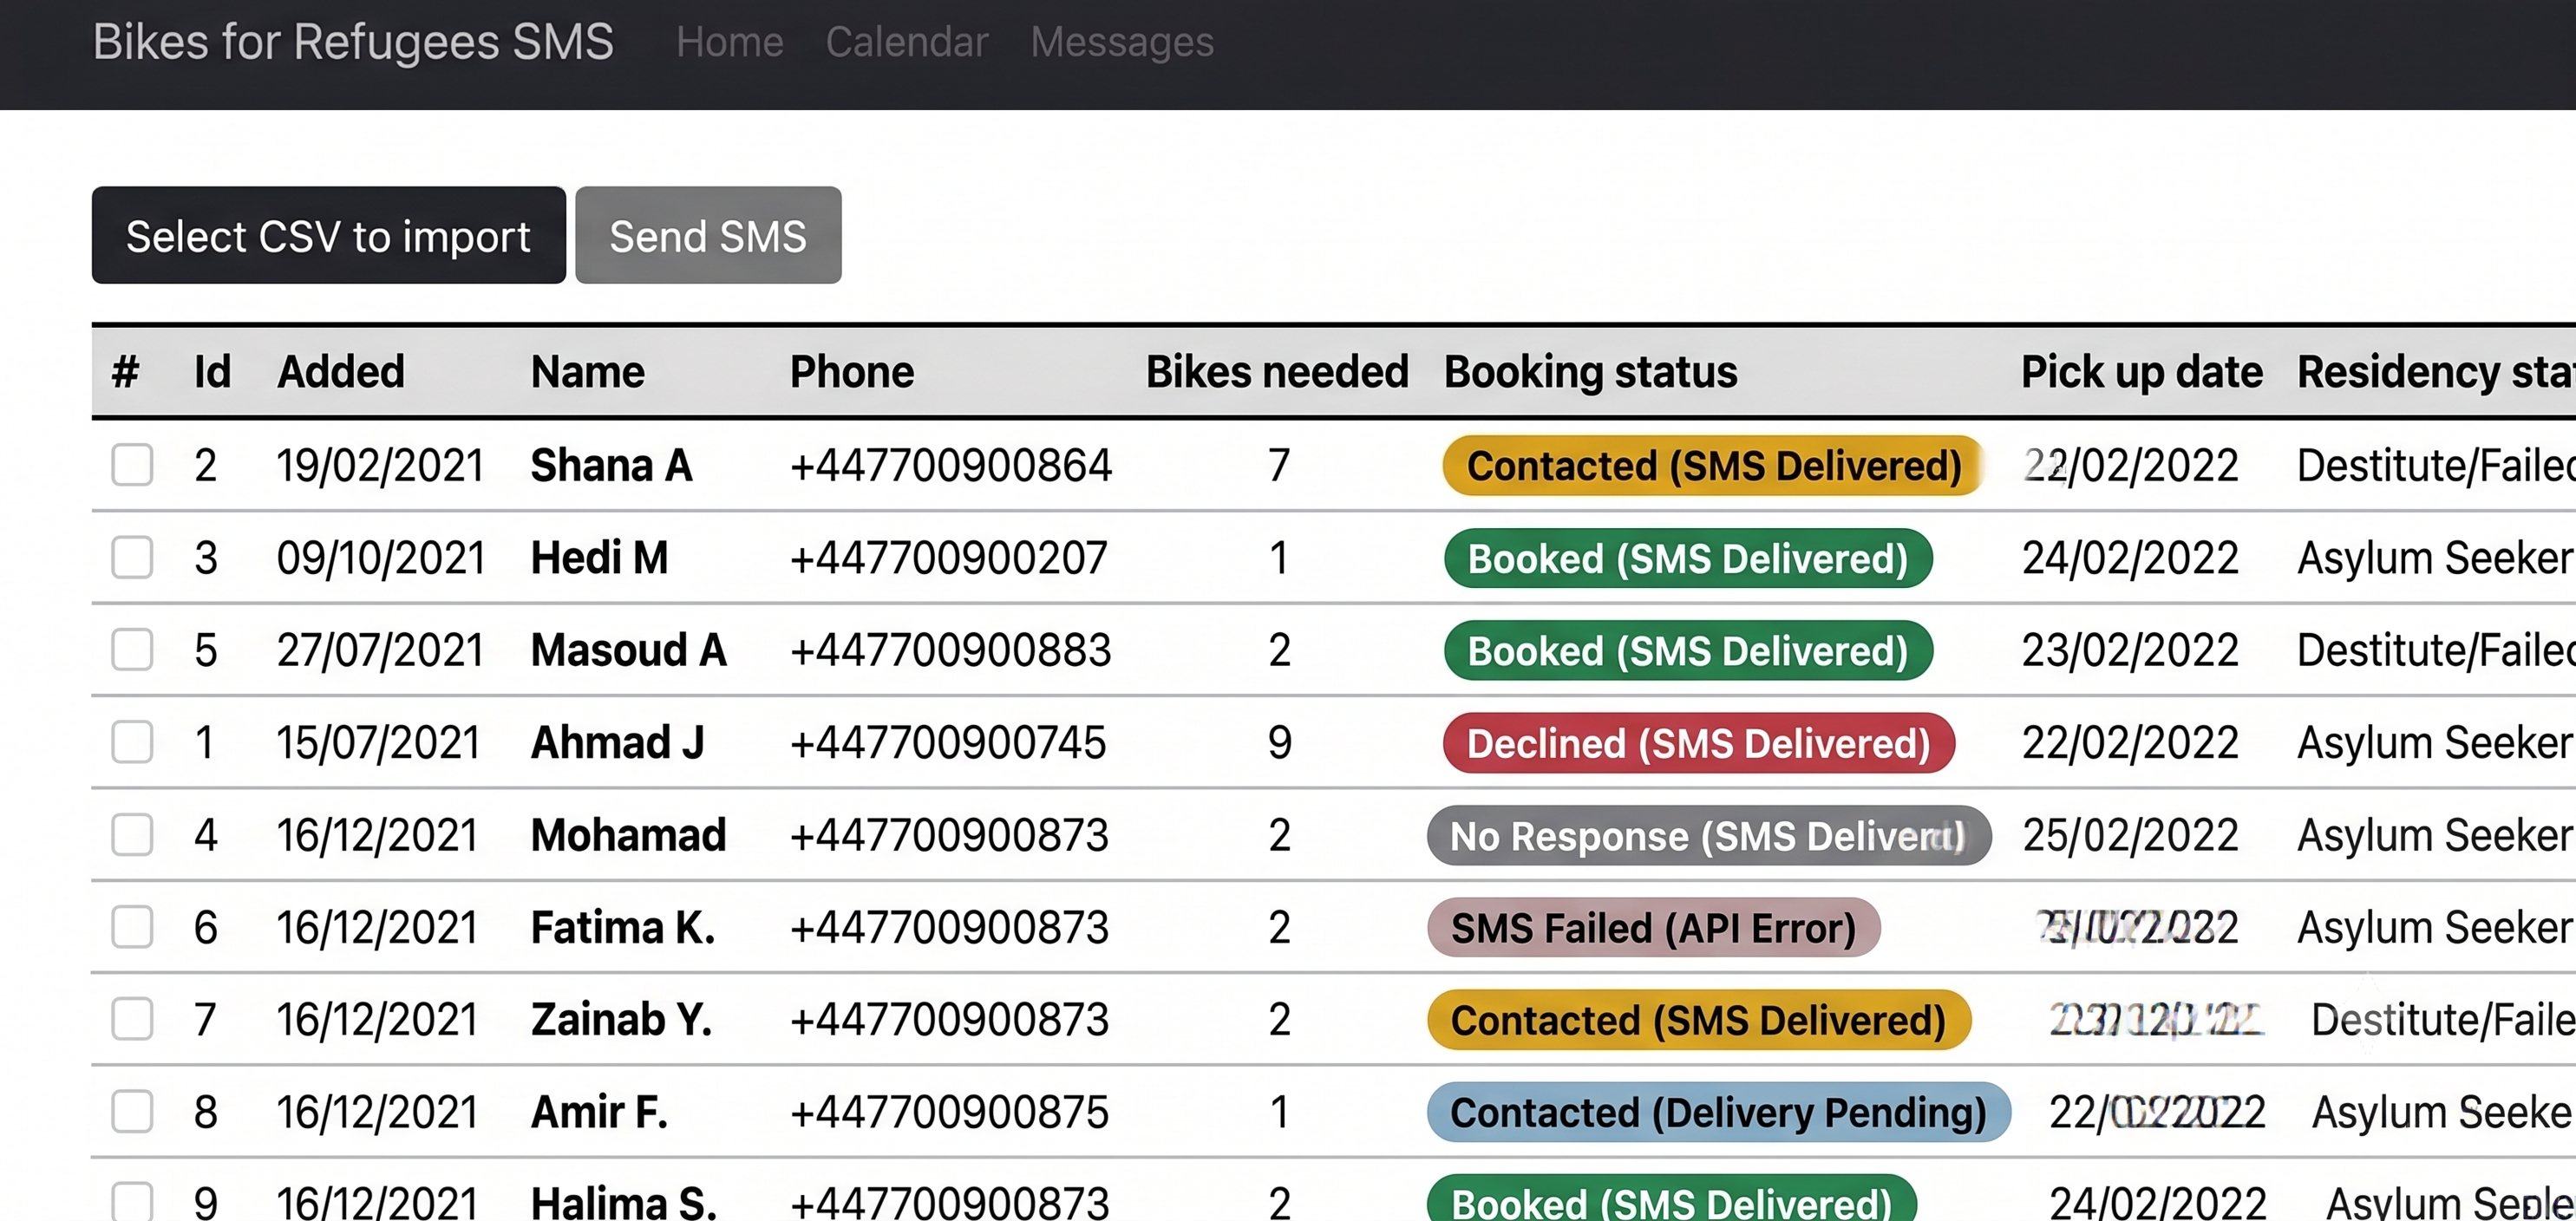Click the Booking status column header
The height and width of the screenshot is (1221, 2576).
tap(1591, 372)
